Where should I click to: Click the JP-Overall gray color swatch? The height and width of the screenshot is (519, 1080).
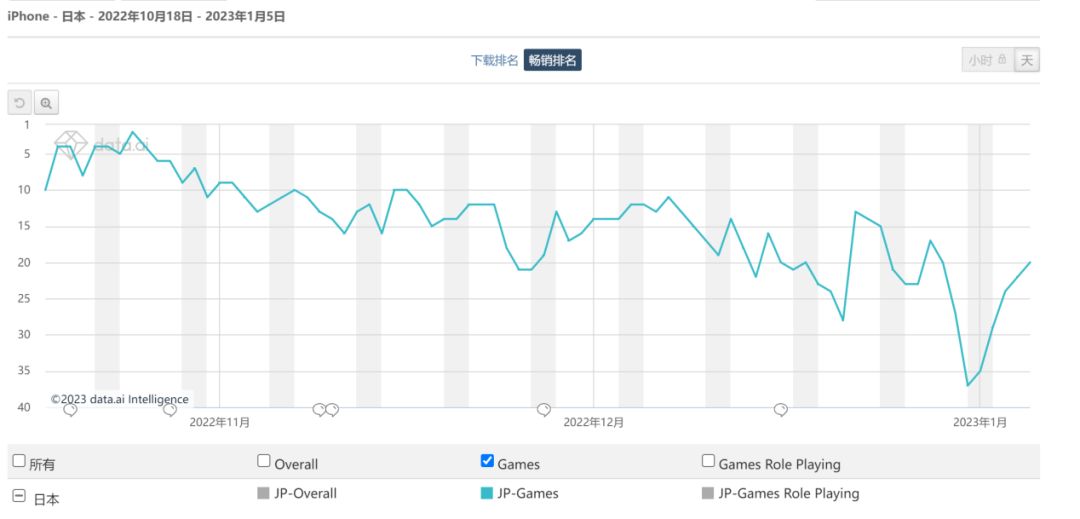(264, 493)
